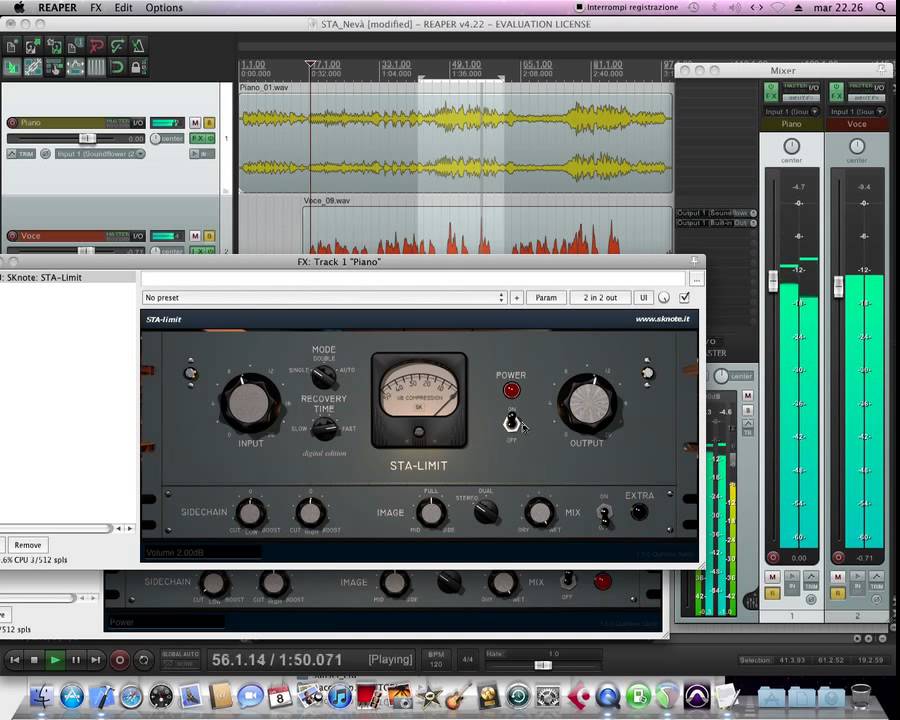Solo the Piano track in track panel
This screenshot has width=900, height=720.
pyautogui.click(x=209, y=122)
